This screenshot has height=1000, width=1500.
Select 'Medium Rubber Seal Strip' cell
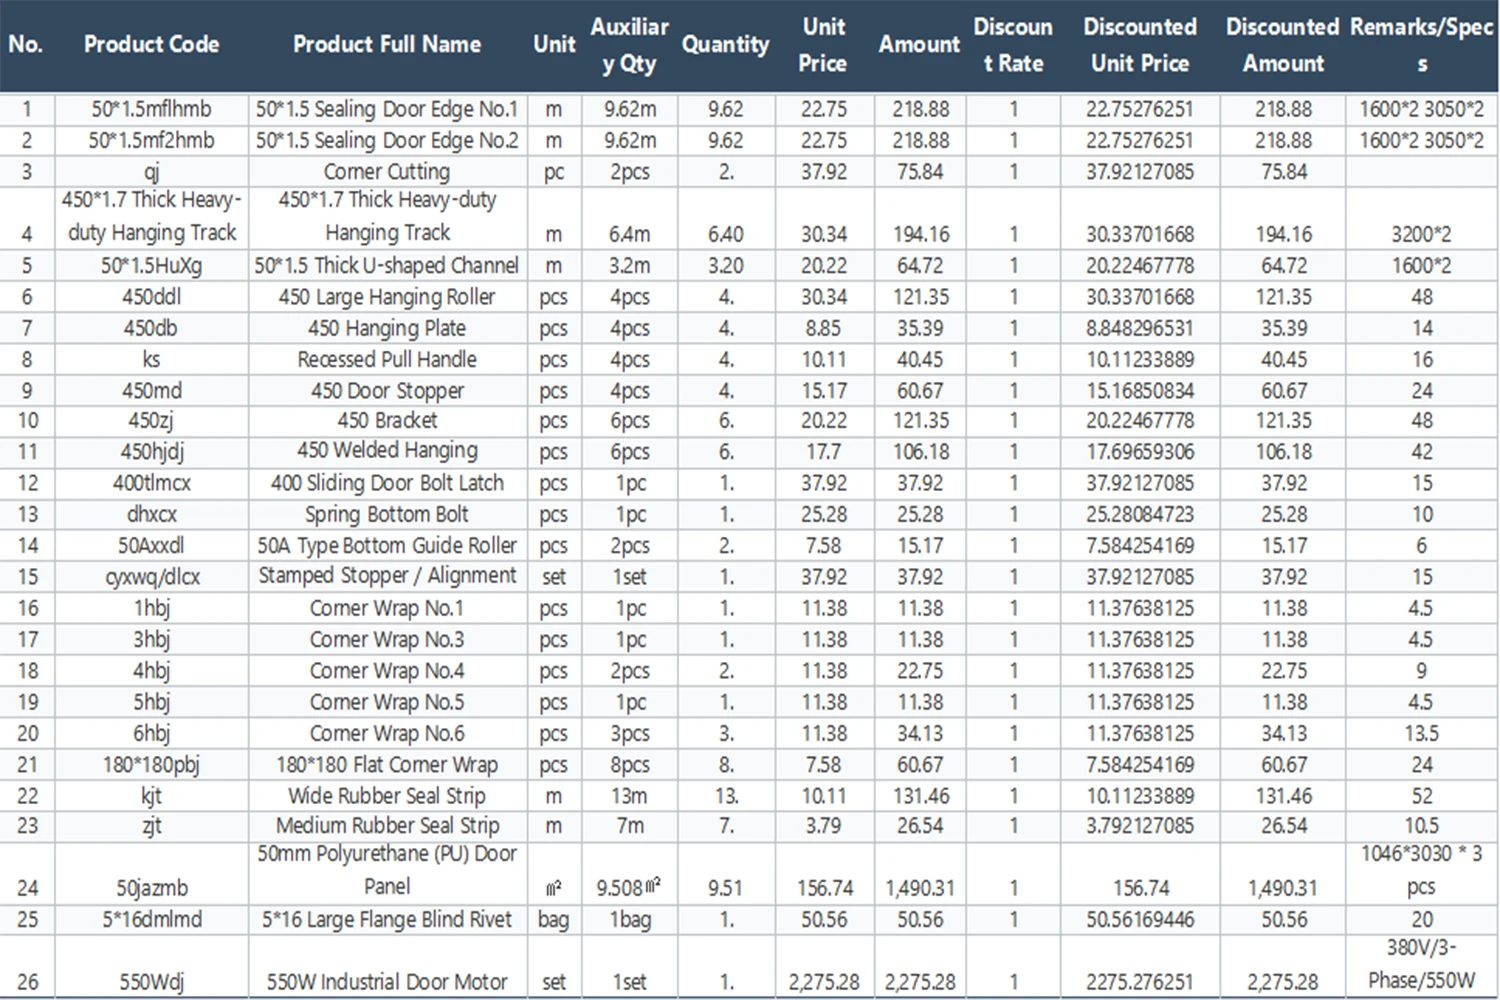387,826
